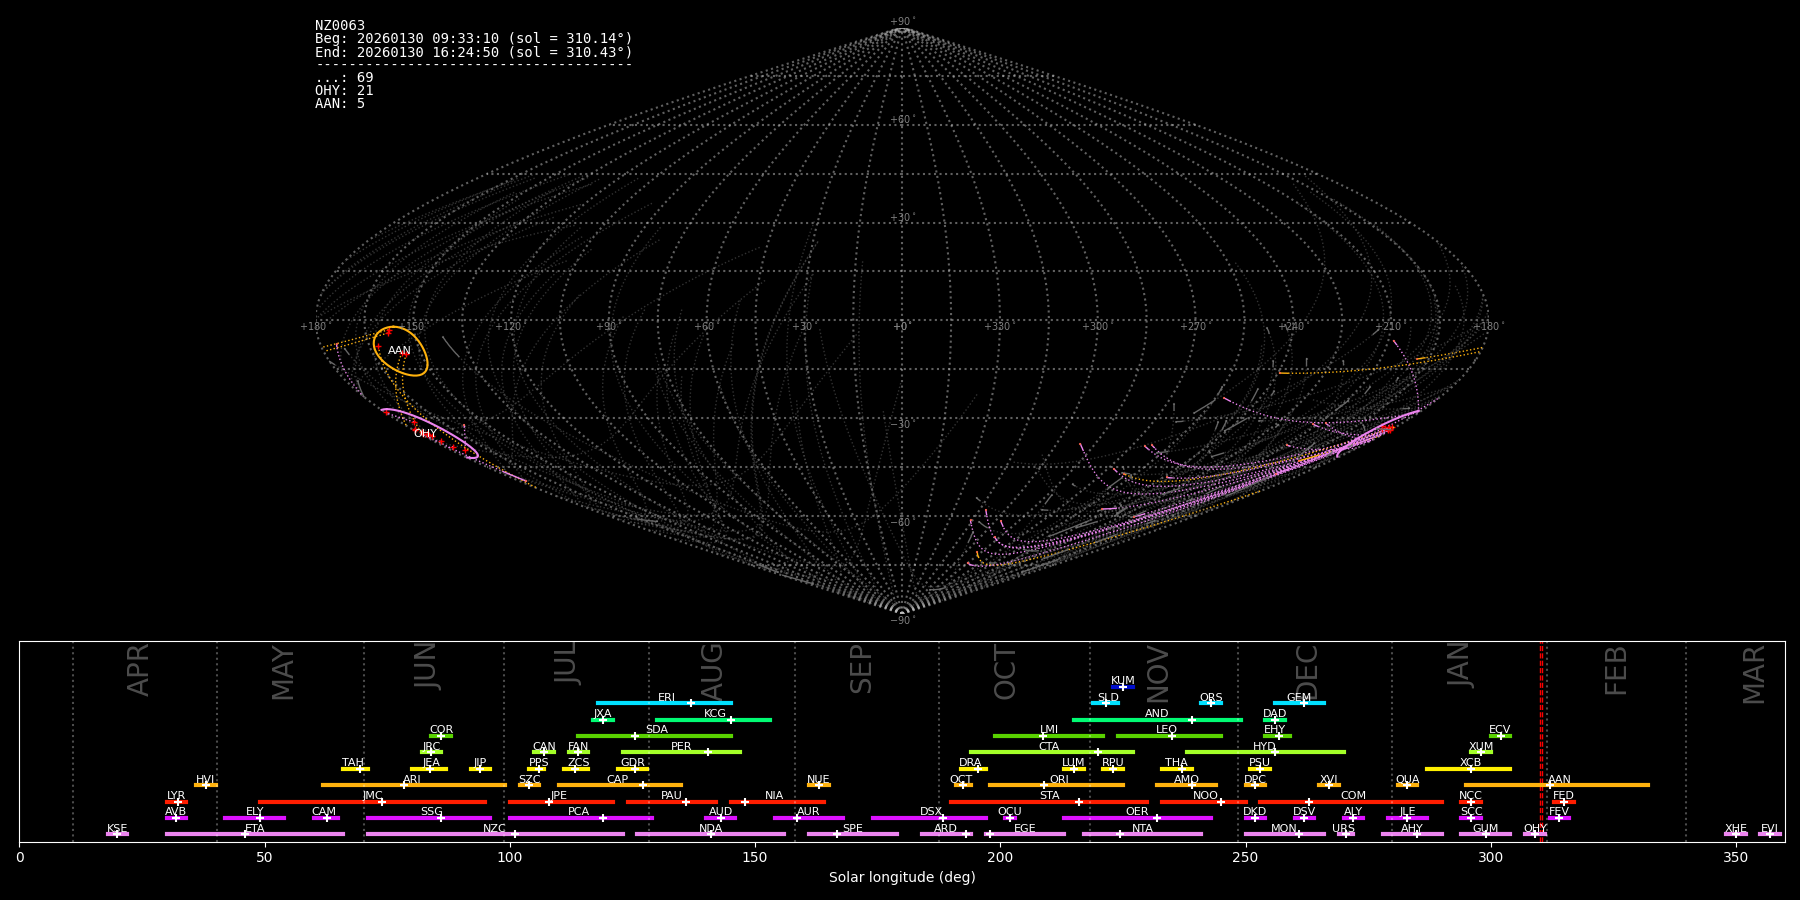Click the 300 tick label on axis
Viewport: 1800px width, 900px height.
[x=1490, y=858]
